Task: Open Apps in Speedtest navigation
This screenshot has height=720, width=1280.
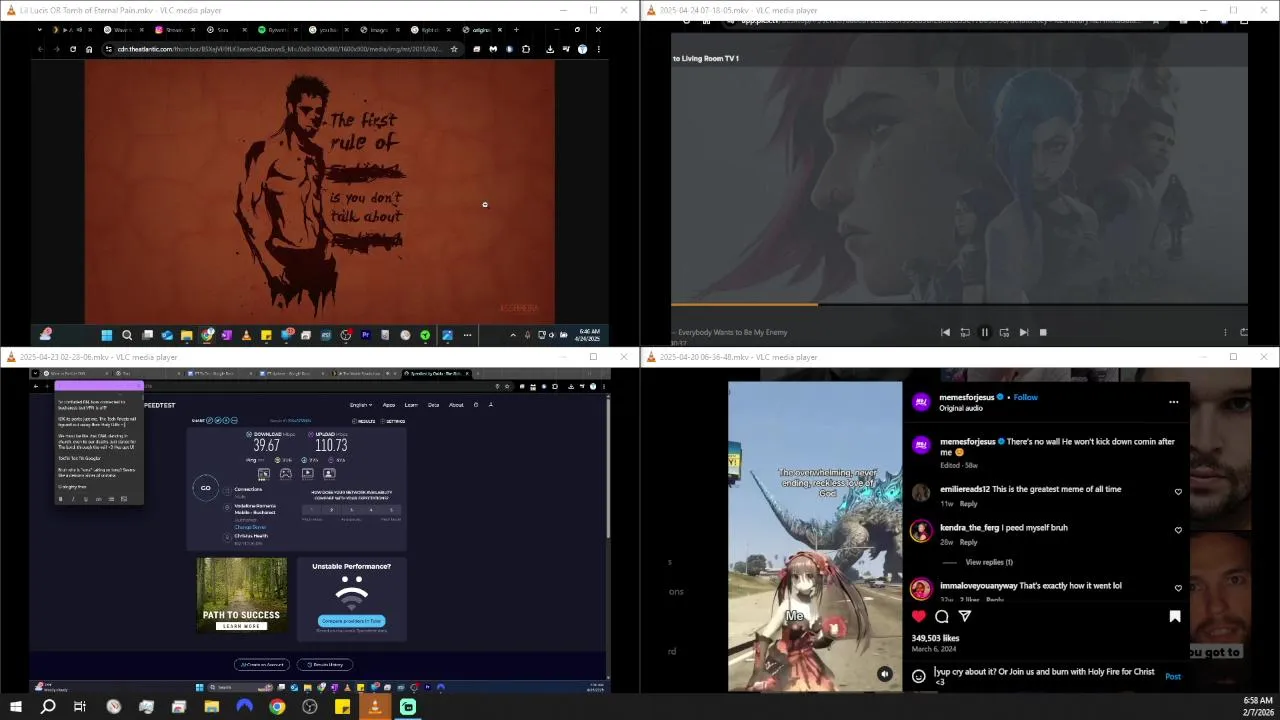Action: click(x=389, y=405)
